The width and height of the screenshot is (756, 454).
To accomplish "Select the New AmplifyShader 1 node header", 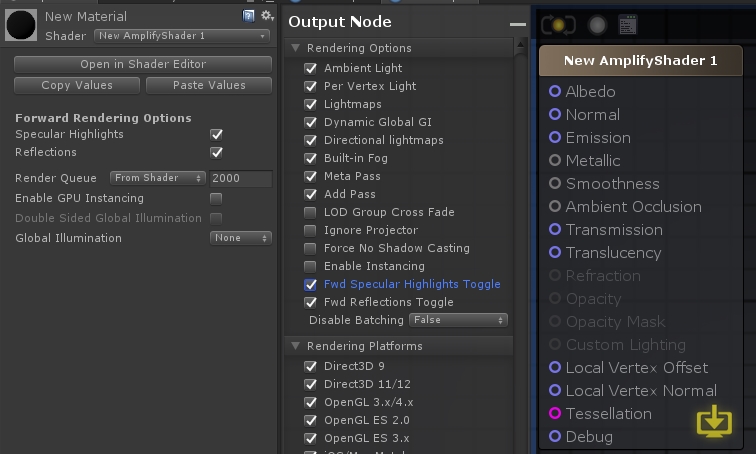I will point(640,61).
